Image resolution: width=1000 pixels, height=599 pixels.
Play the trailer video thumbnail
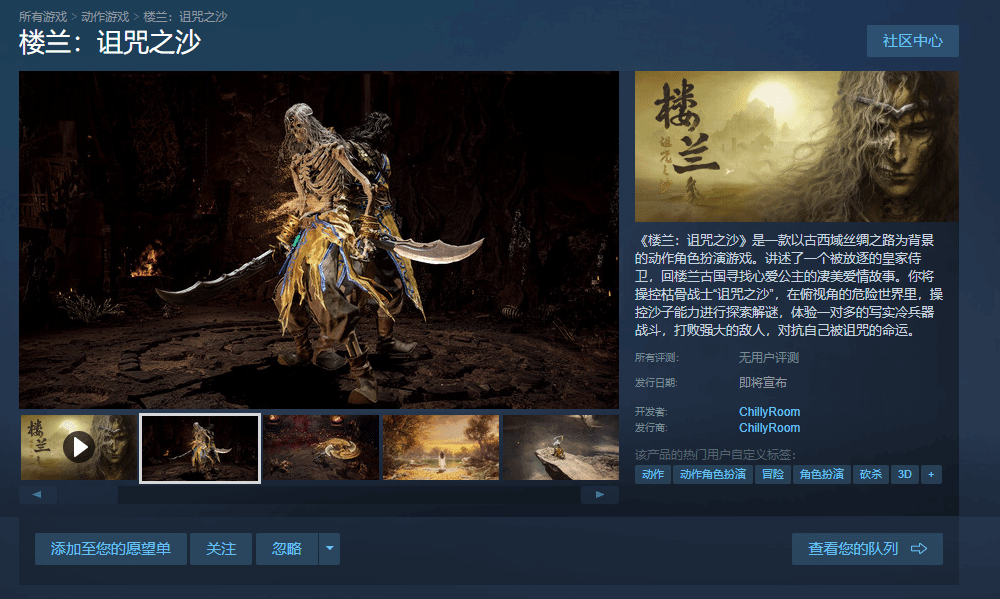click(x=79, y=447)
